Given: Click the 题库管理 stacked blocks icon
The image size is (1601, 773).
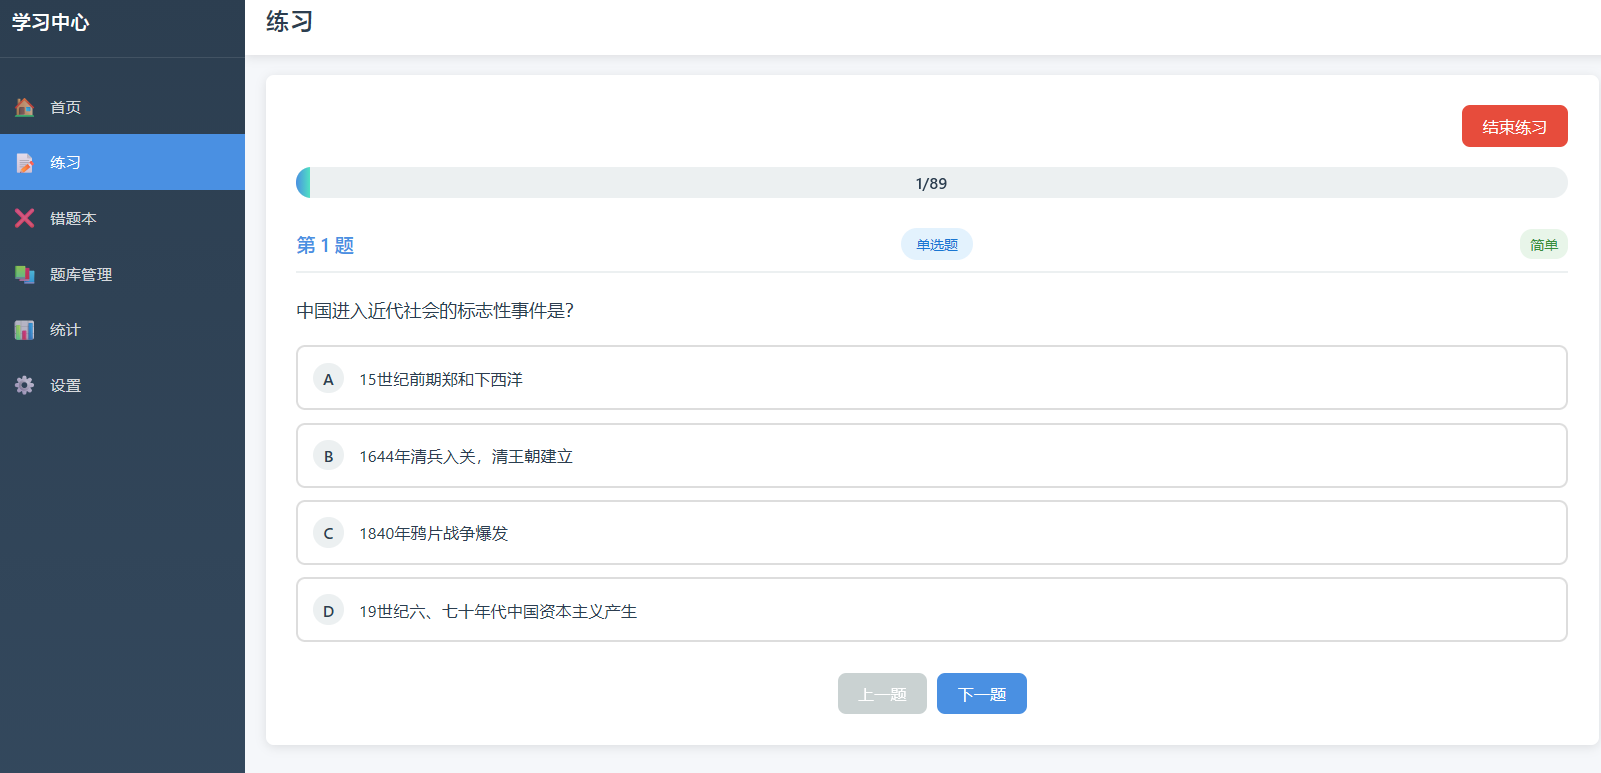Looking at the screenshot, I should pyautogui.click(x=25, y=274).
